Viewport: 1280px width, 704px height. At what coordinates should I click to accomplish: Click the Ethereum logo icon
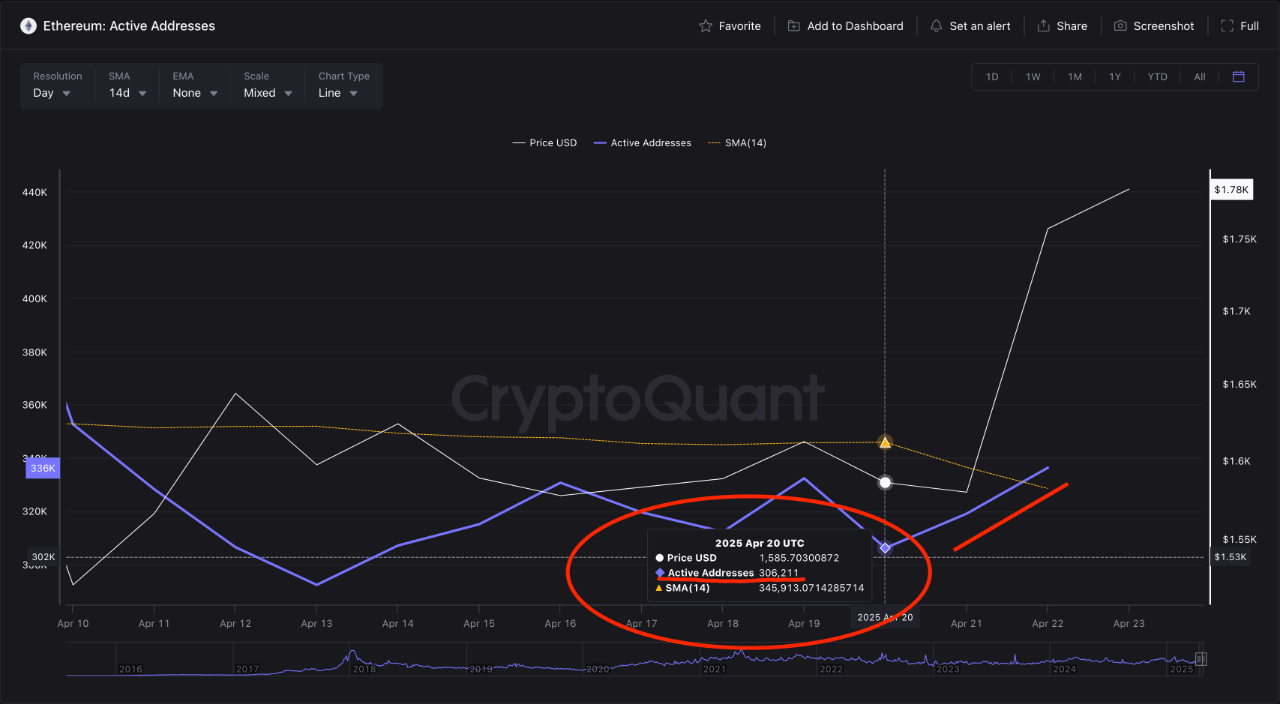(x=28, y=26)
